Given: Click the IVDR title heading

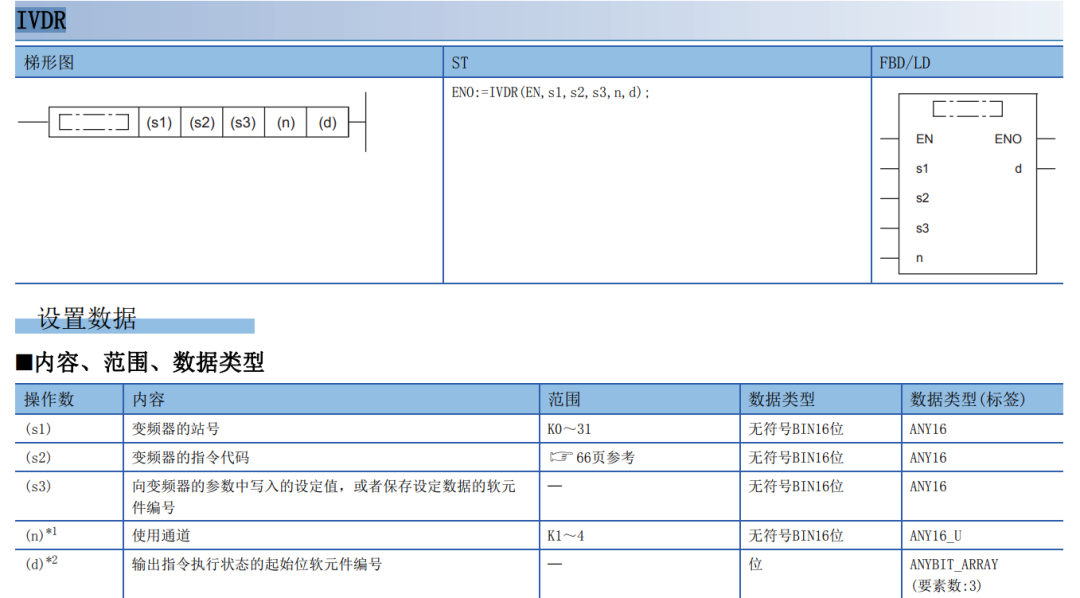Looking at the screenshot, I should [41, 19].
